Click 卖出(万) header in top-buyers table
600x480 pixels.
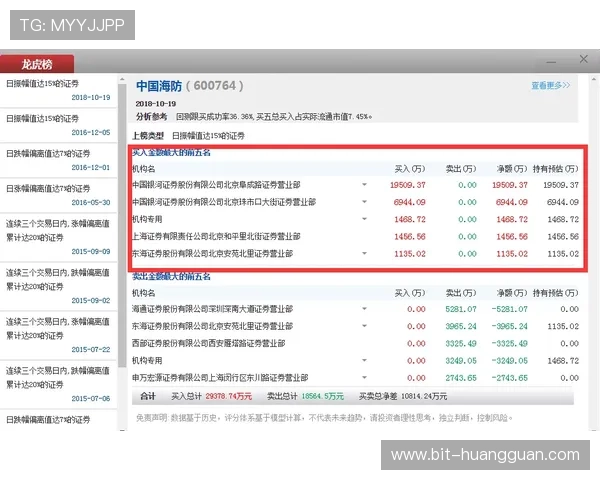(461, 169)
